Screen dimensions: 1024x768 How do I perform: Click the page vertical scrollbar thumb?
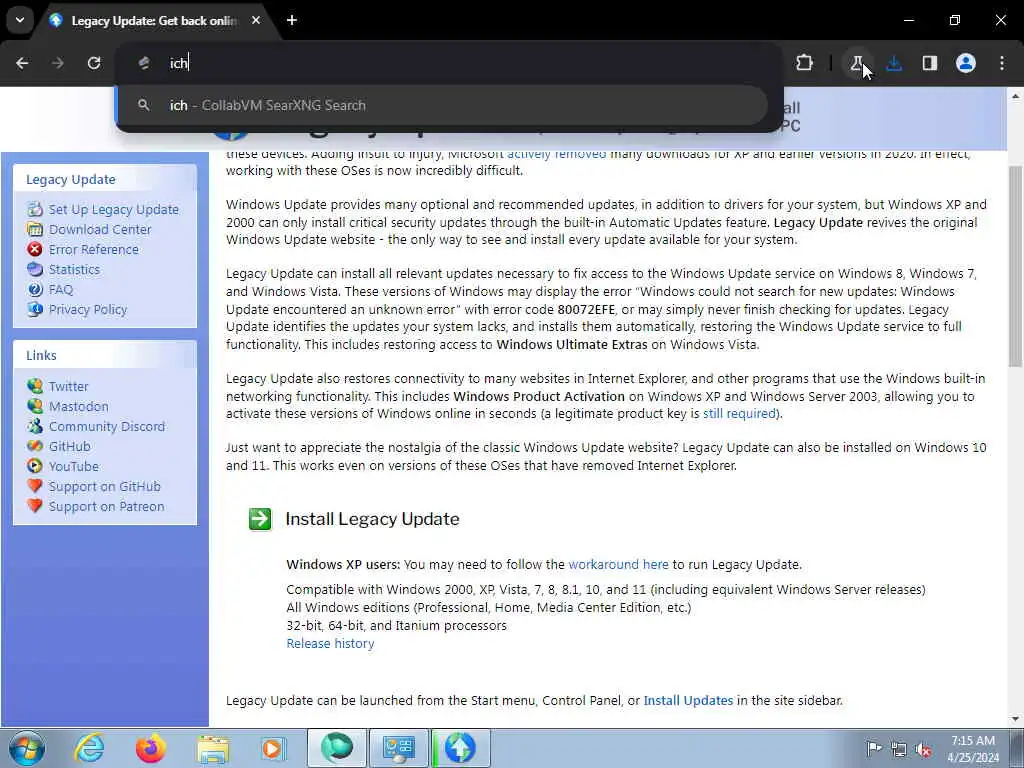1015,266
